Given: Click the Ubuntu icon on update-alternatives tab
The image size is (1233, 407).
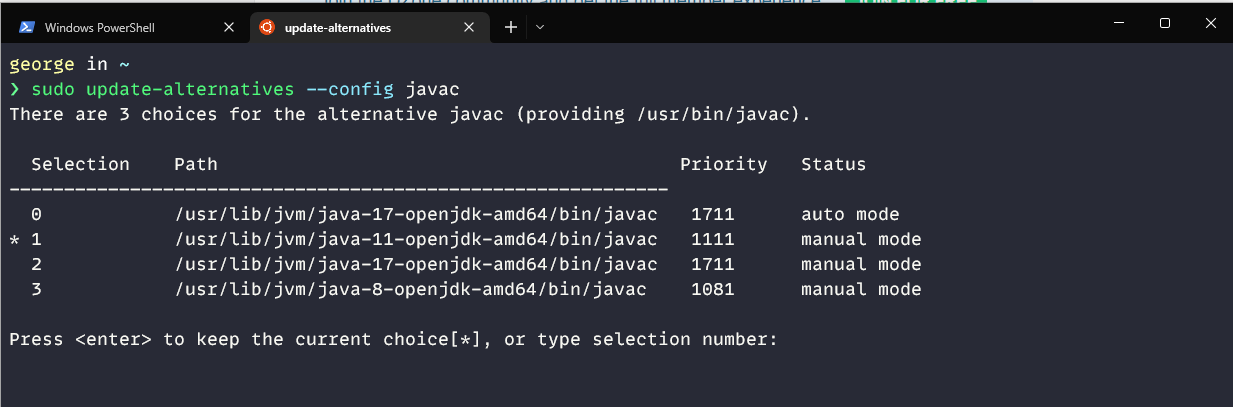Looking at the screenshot, I should [267, 28].
